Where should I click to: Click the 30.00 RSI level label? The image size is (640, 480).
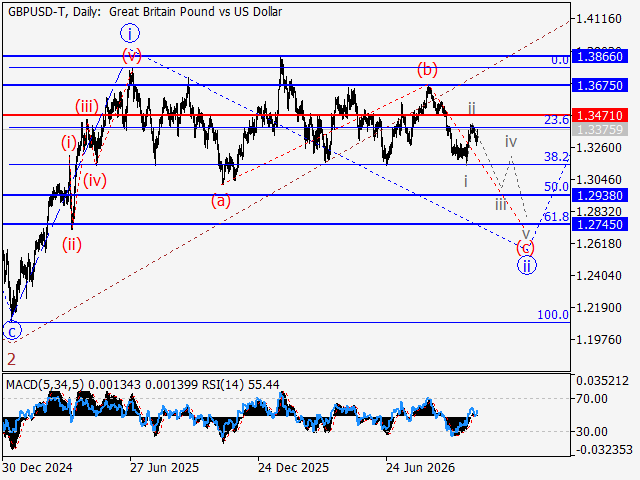[x=592, y=431]
